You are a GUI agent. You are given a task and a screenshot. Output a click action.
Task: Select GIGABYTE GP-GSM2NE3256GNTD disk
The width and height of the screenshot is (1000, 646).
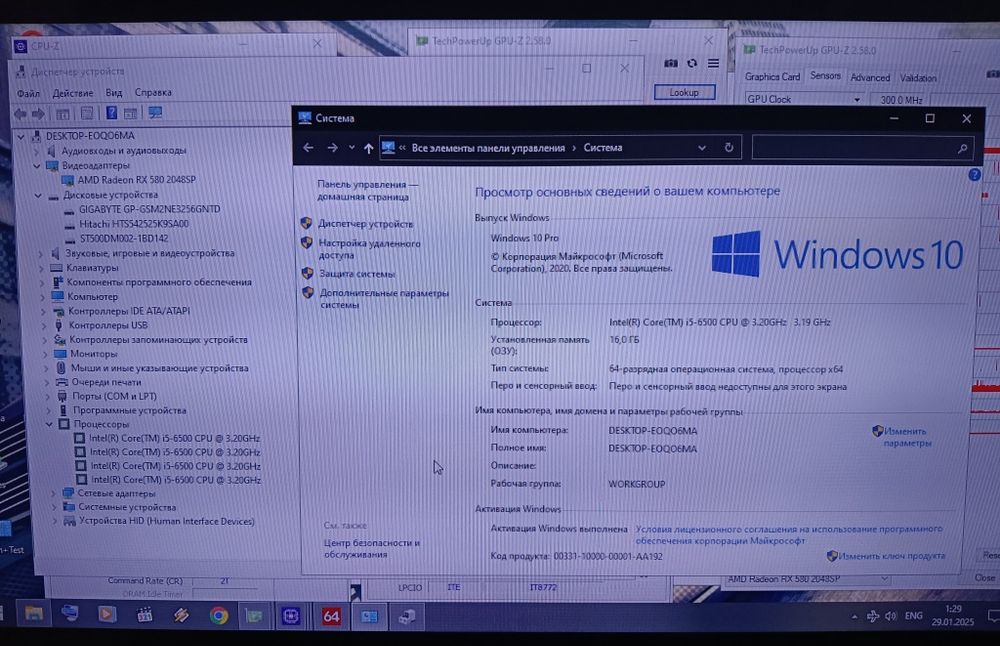pos(149,209)
